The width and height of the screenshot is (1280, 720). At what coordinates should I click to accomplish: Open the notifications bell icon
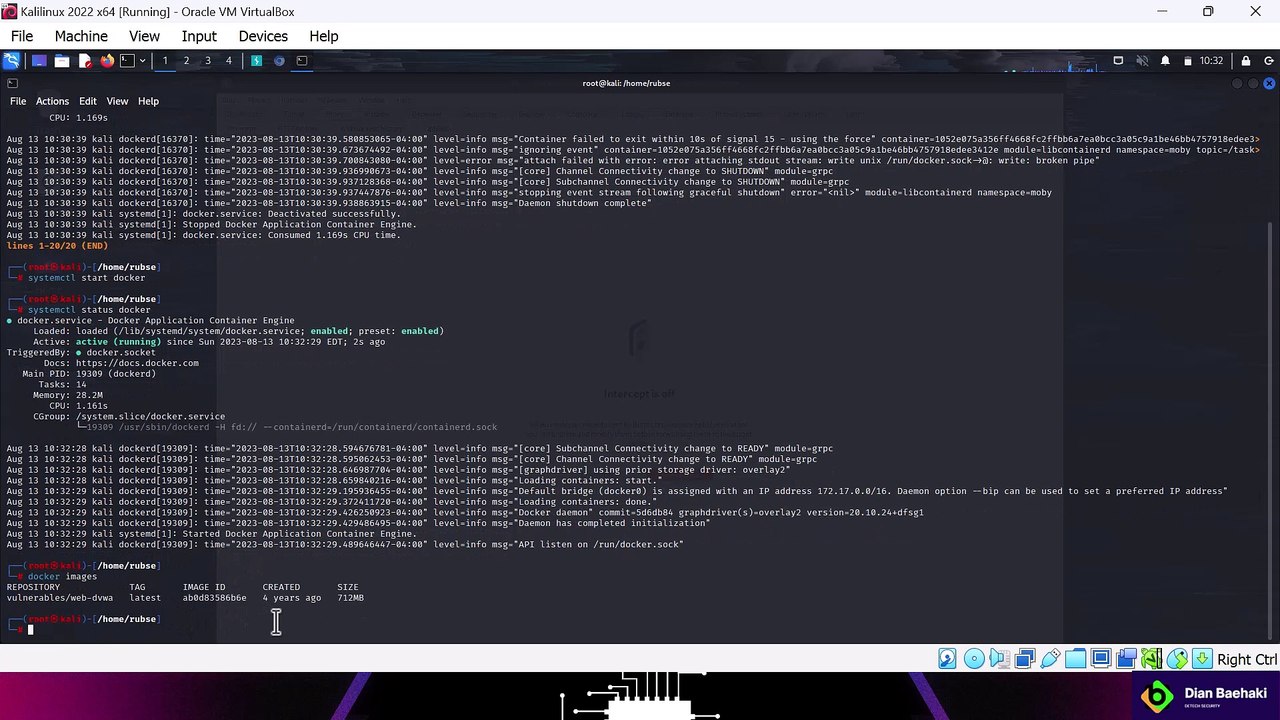pyautogui.click(x=1165, y=61)
